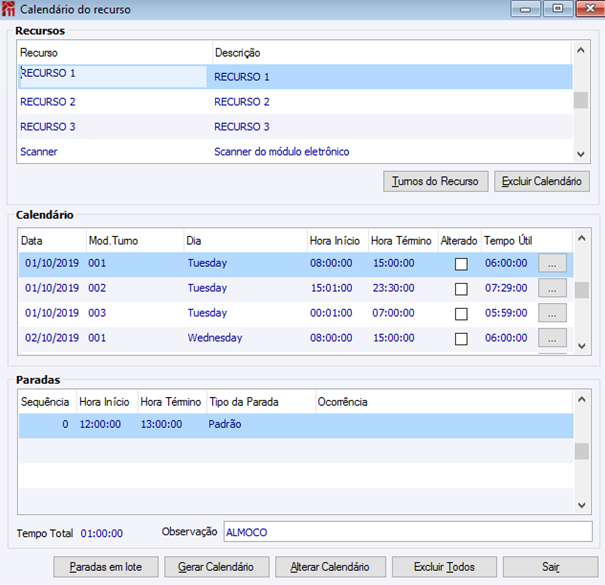Toggle Alterado checkbox for shift 001 Tuesday
This screenshot has height=585, width=605.
(461, 264)
